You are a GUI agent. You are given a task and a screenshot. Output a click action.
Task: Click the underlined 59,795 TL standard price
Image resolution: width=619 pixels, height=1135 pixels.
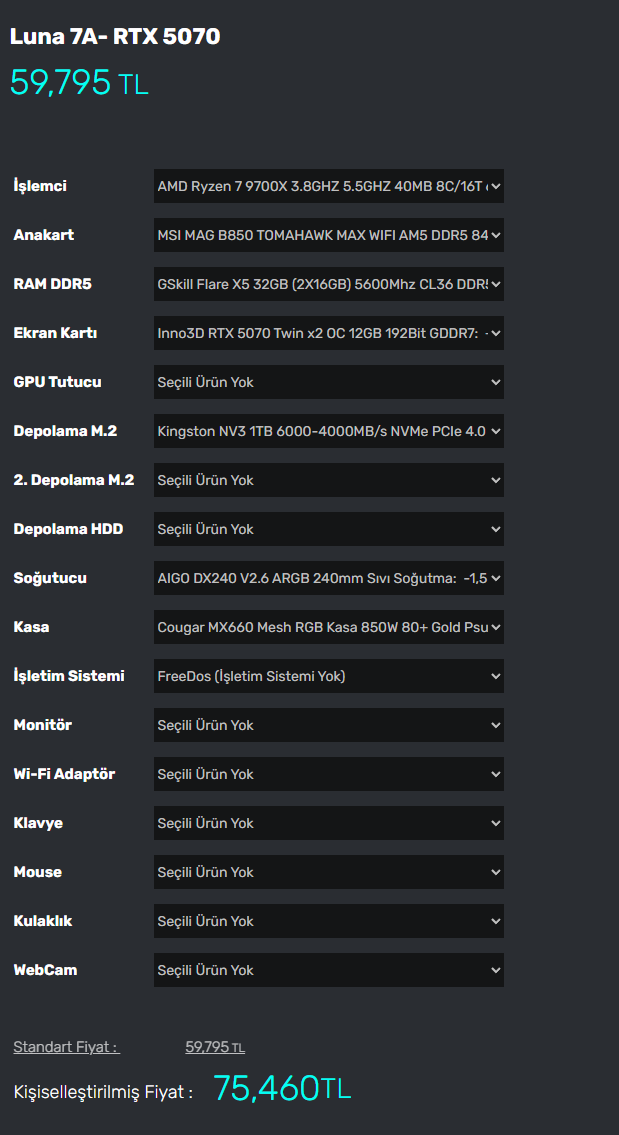pyautogui.click(x=215, y=1047)
